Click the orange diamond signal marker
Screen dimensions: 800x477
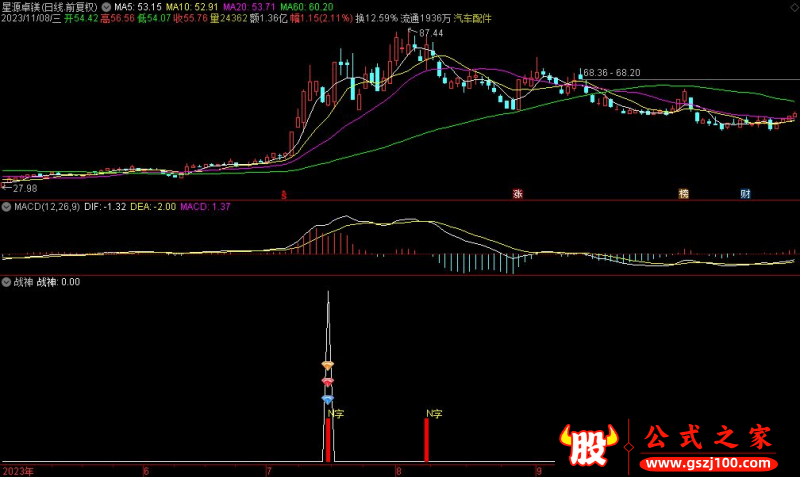(328, 365)
